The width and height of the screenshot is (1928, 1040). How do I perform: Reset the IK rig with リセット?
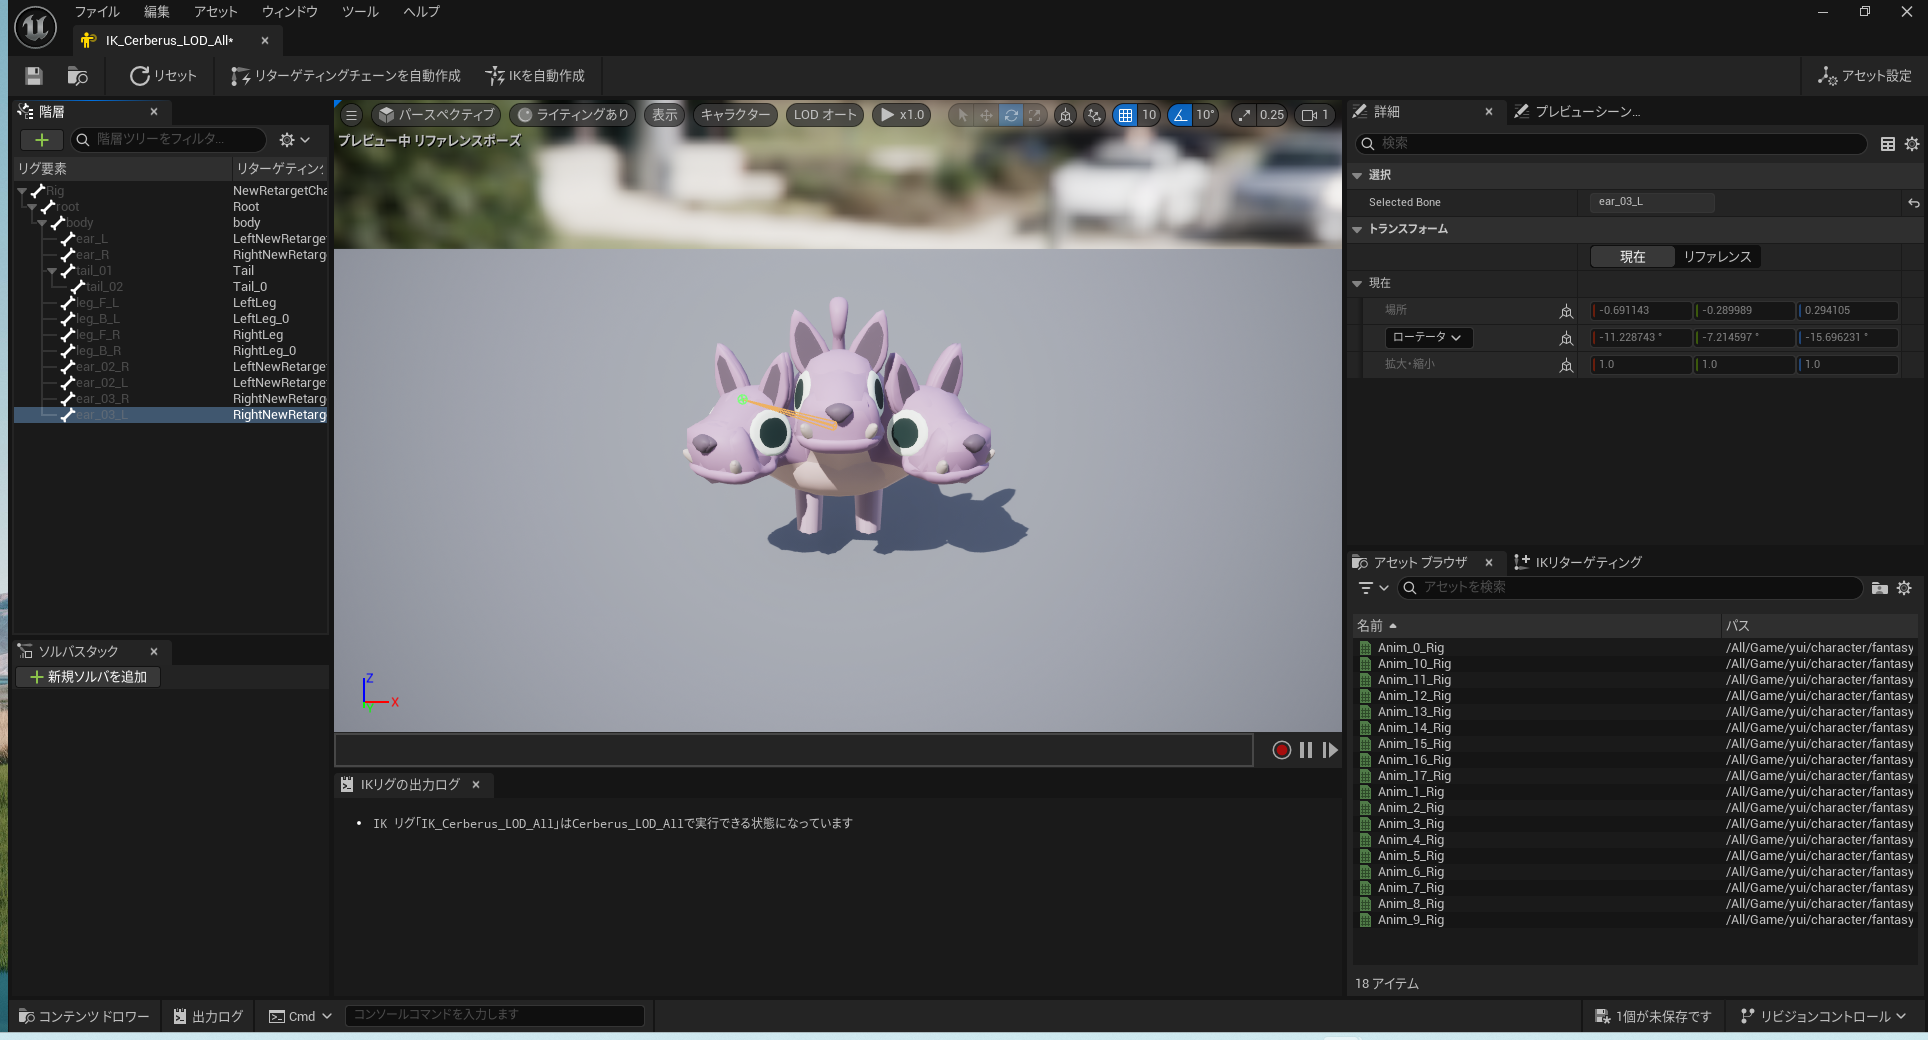163,76
